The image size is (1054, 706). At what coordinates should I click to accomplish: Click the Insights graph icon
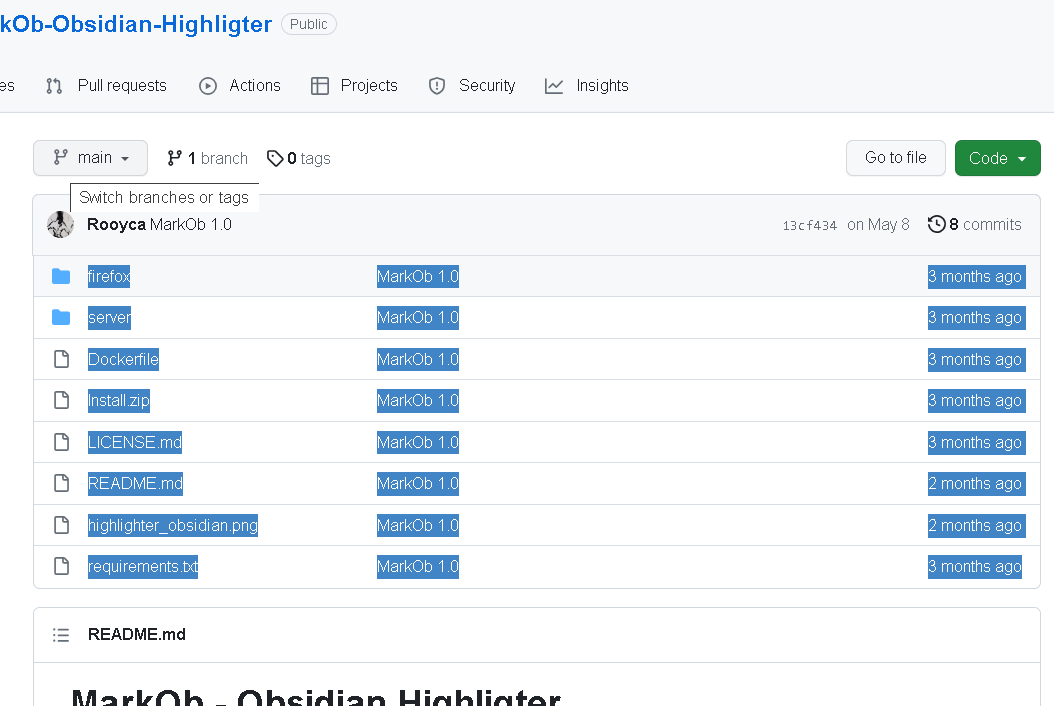(554, 86)
